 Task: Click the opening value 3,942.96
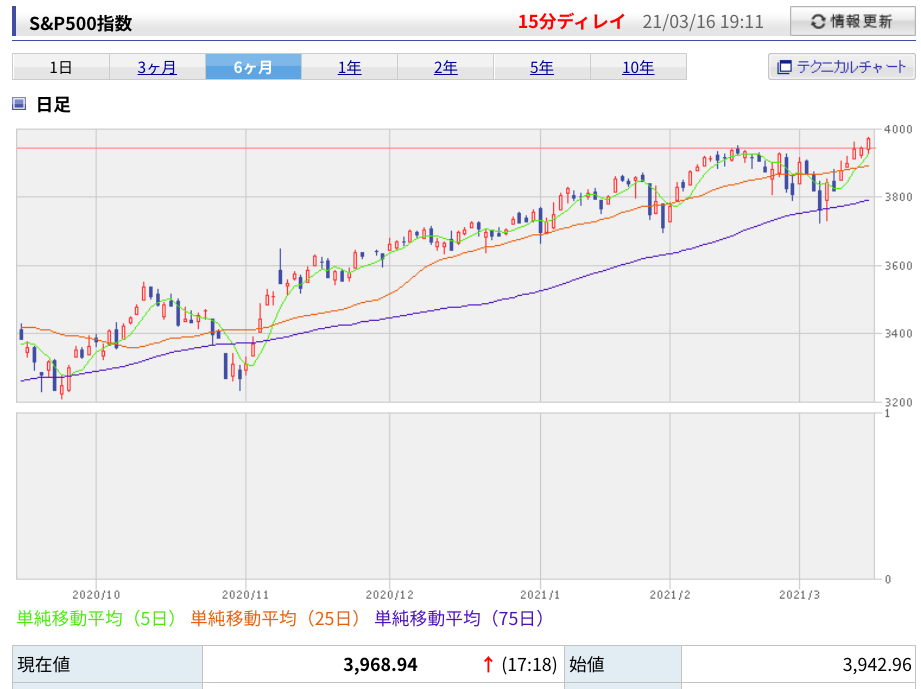coord(877,664)
